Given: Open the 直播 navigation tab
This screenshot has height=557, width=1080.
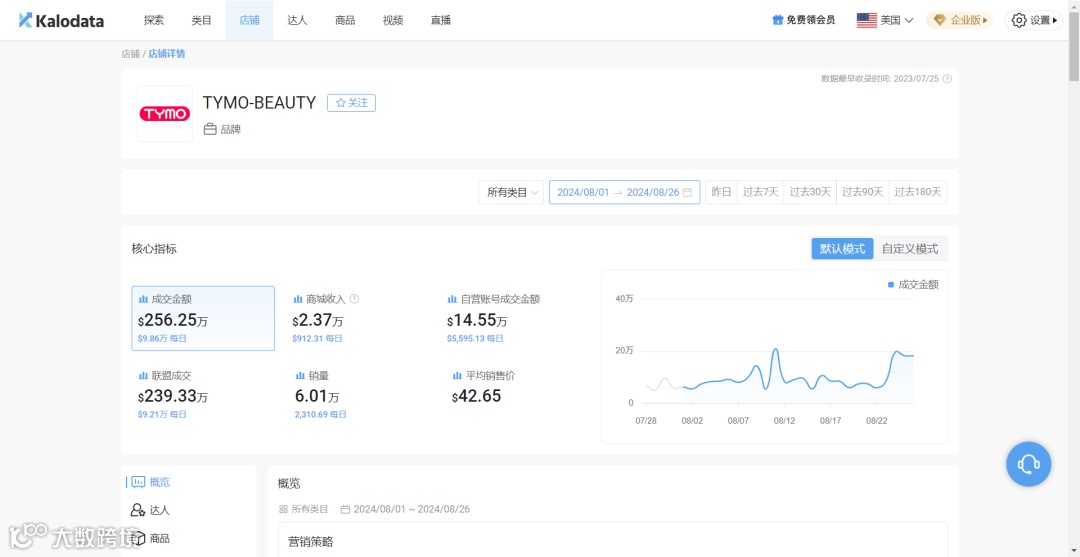Looking at the screenshot, I should [x=441, y=20].
